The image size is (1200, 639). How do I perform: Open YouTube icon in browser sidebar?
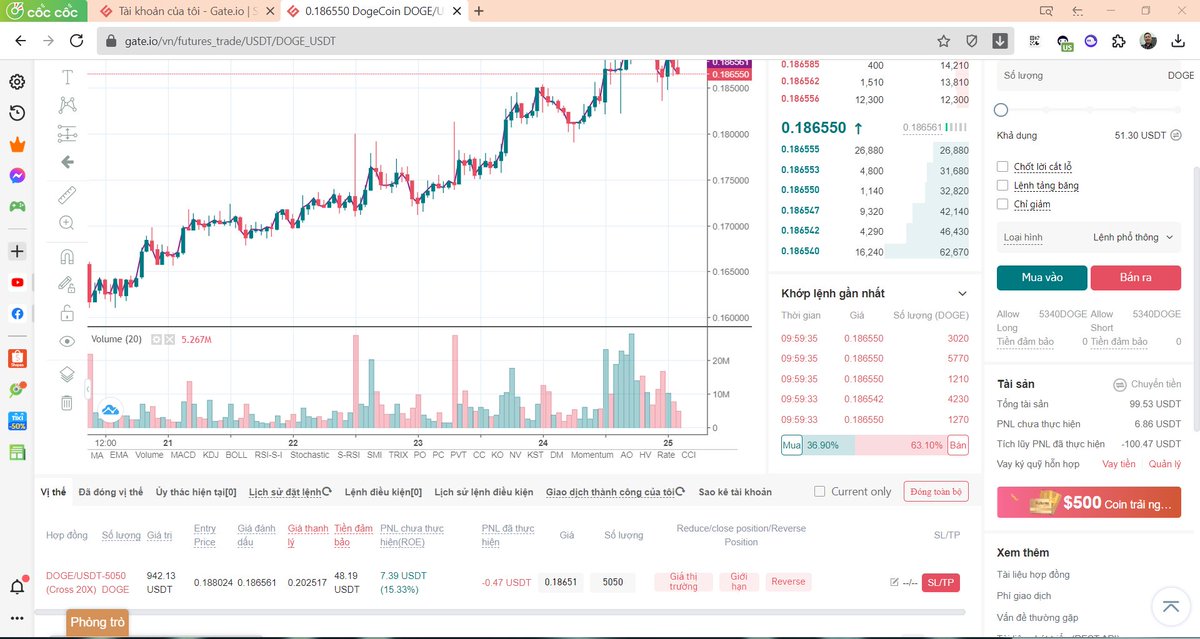(17, 283)
